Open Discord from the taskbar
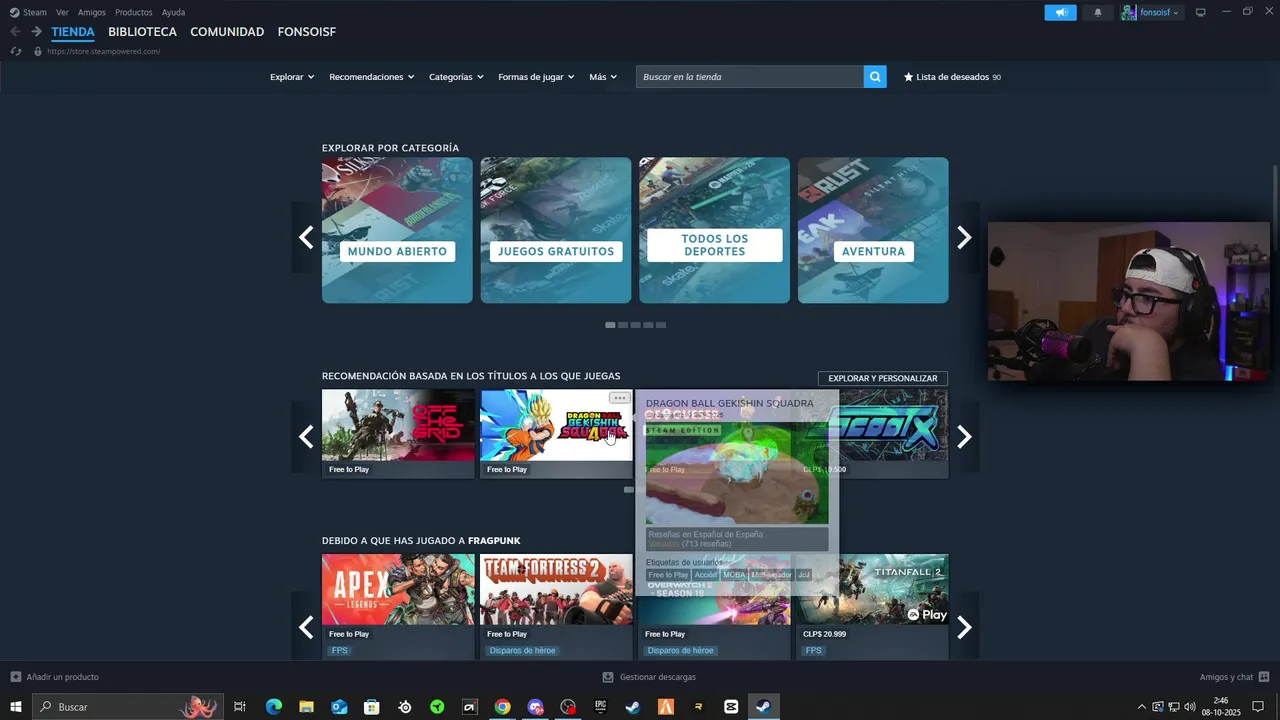The width and height of the screenshot is (1280, 720). point(535,707)
